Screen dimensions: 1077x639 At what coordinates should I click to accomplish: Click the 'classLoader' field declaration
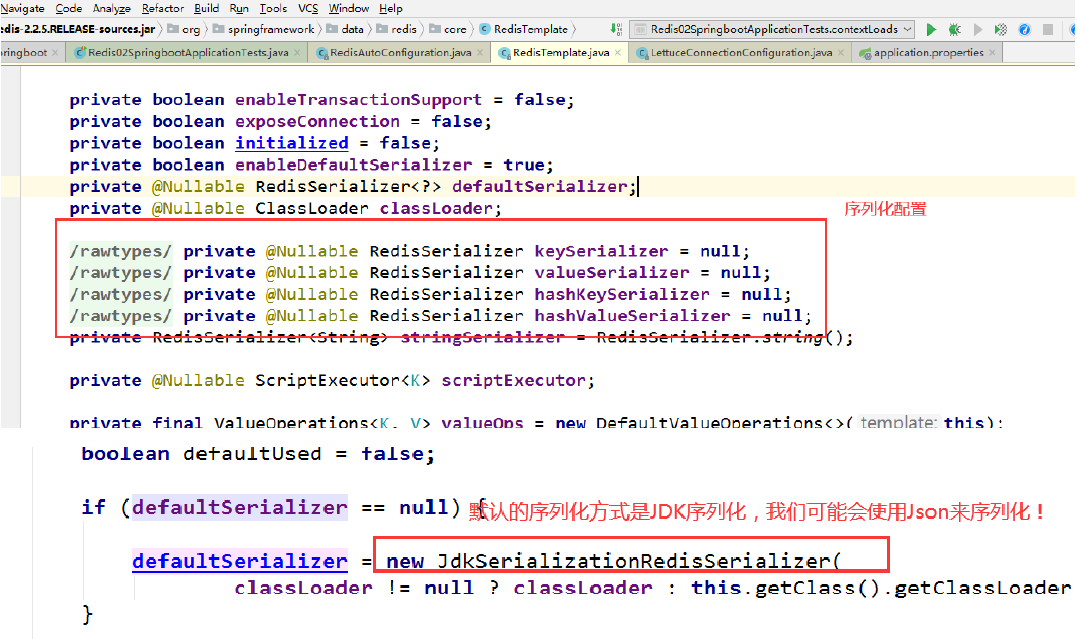pos(436,208)
